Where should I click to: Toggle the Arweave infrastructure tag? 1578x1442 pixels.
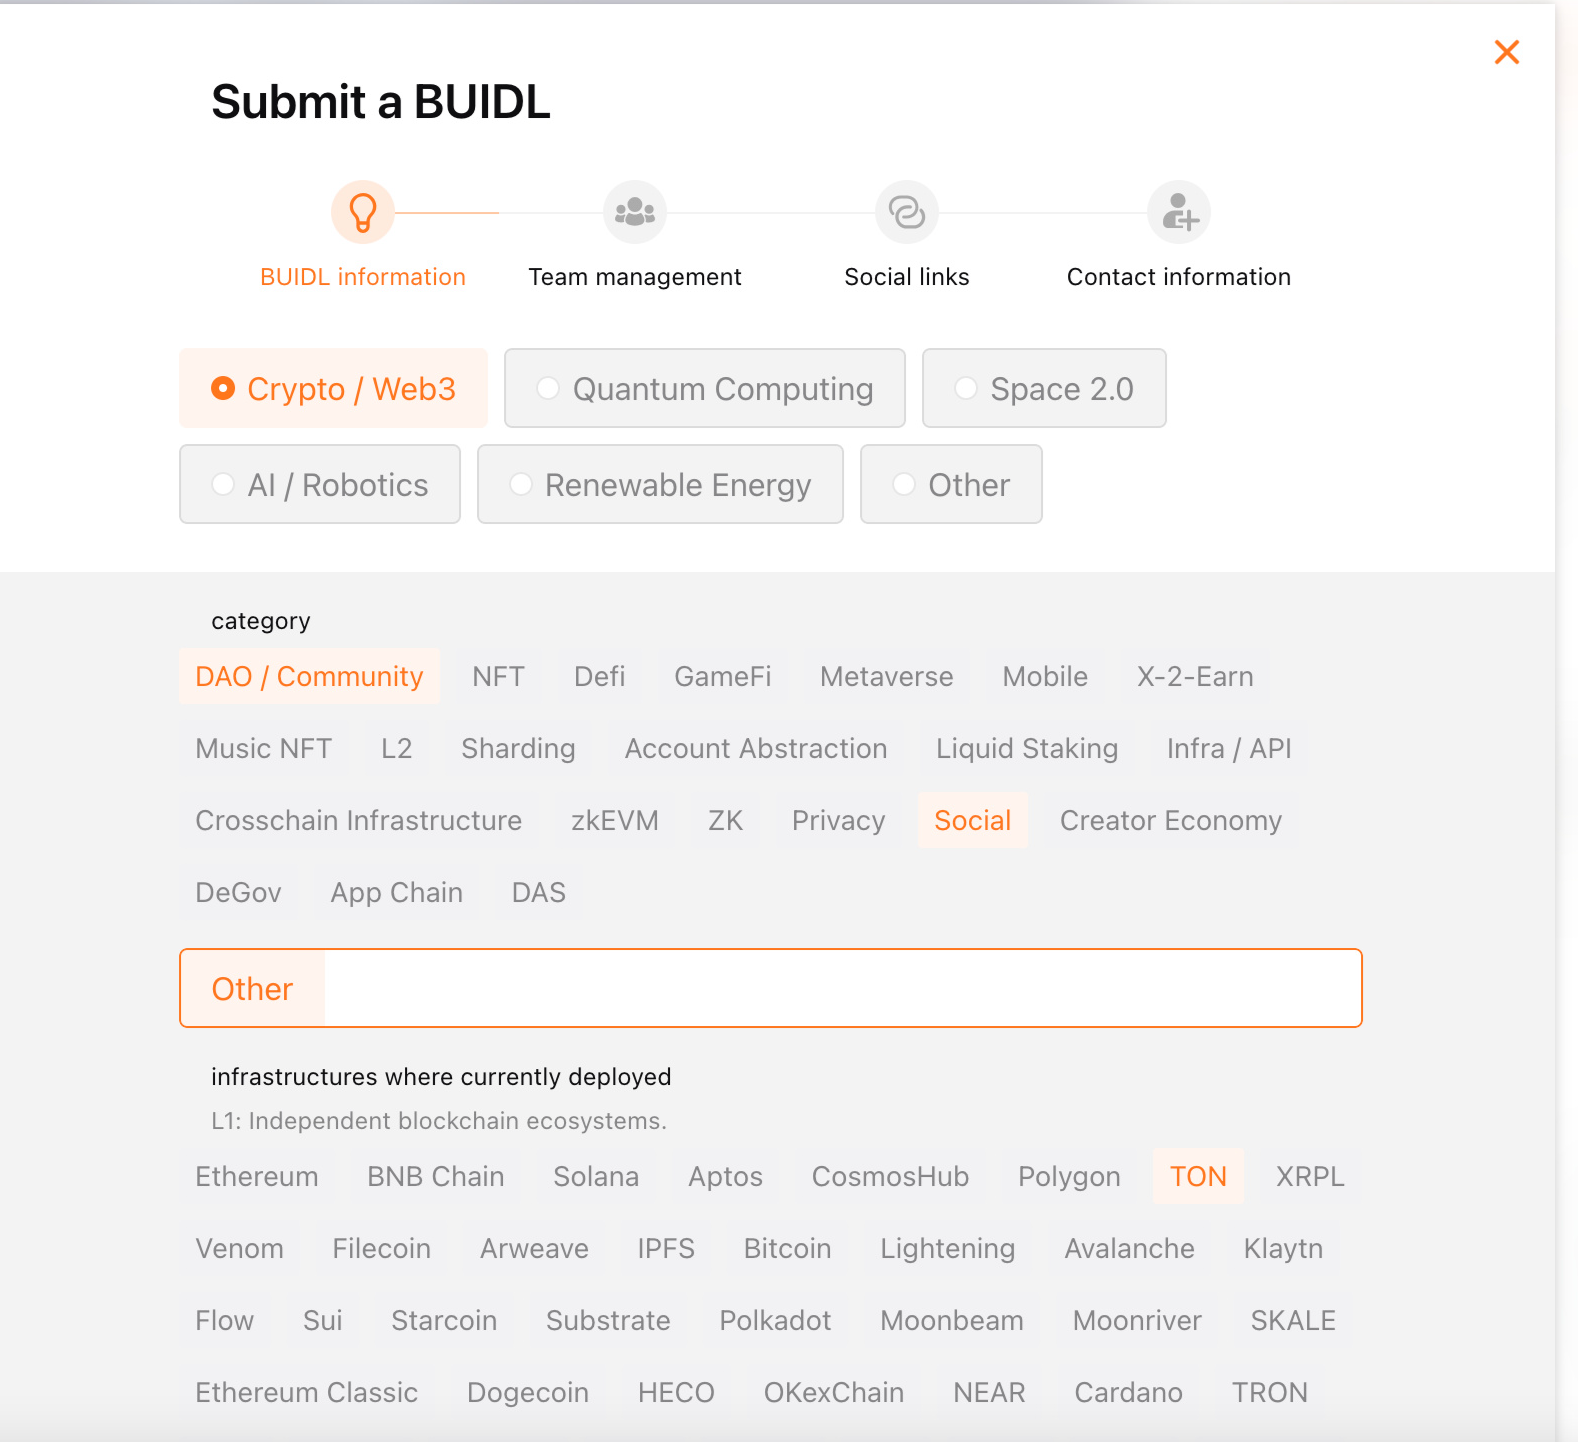(x=535, y=1248)
